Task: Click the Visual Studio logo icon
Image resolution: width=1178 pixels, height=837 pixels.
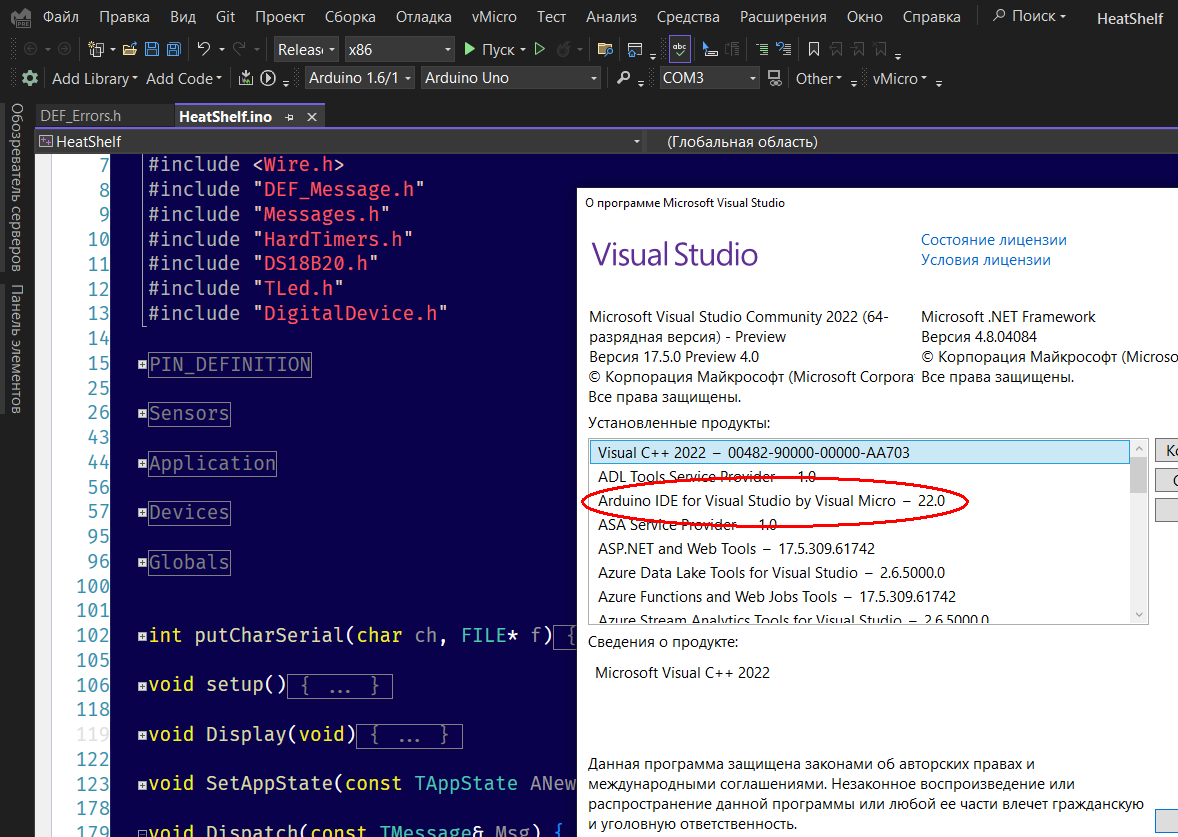Action: (20, 17)
